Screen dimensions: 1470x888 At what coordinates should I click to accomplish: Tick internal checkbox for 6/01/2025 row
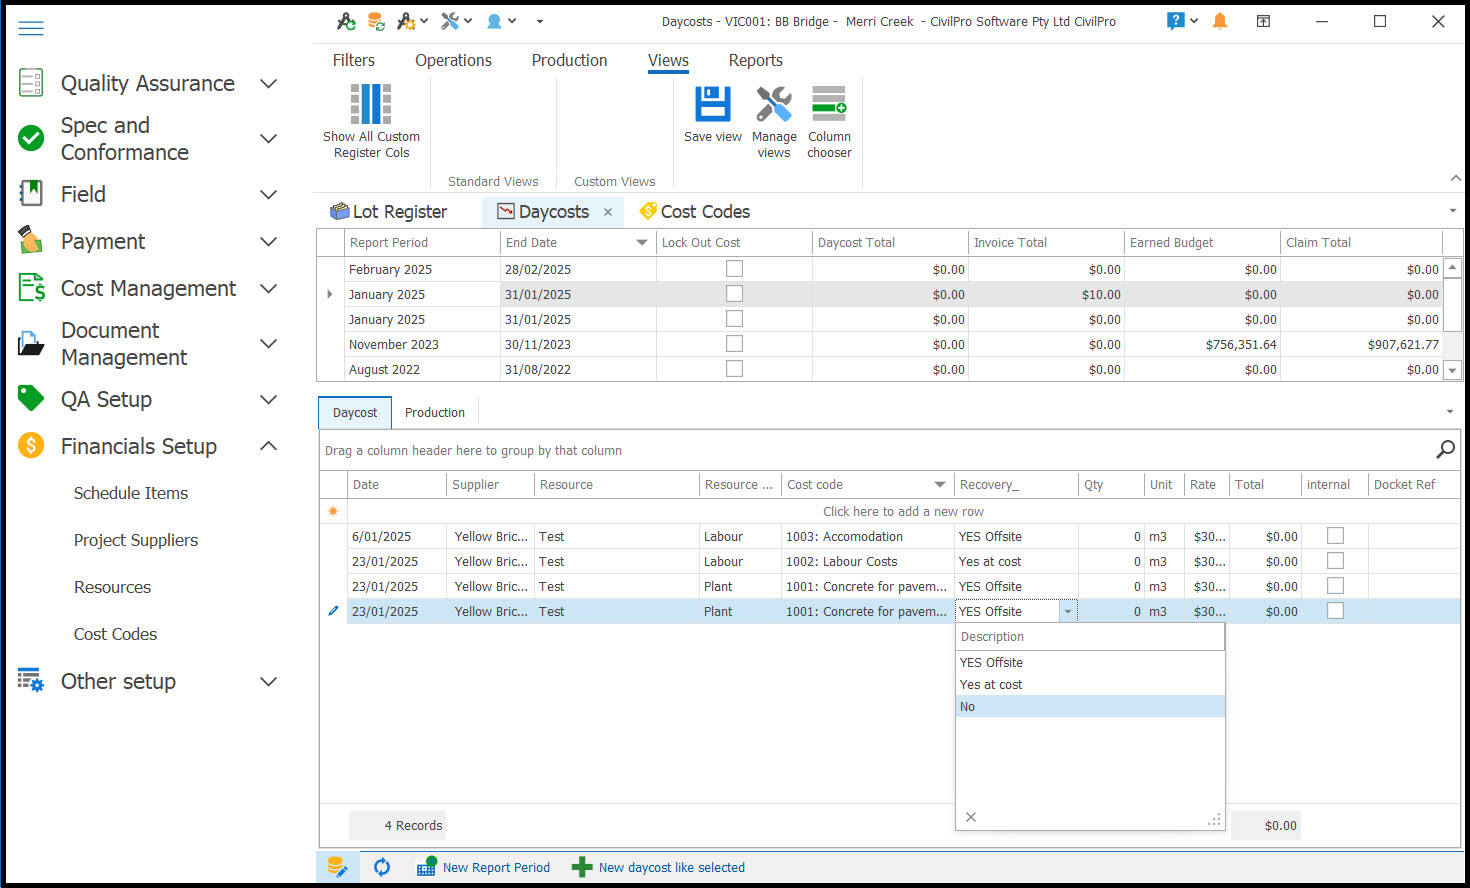point(1335,536)
